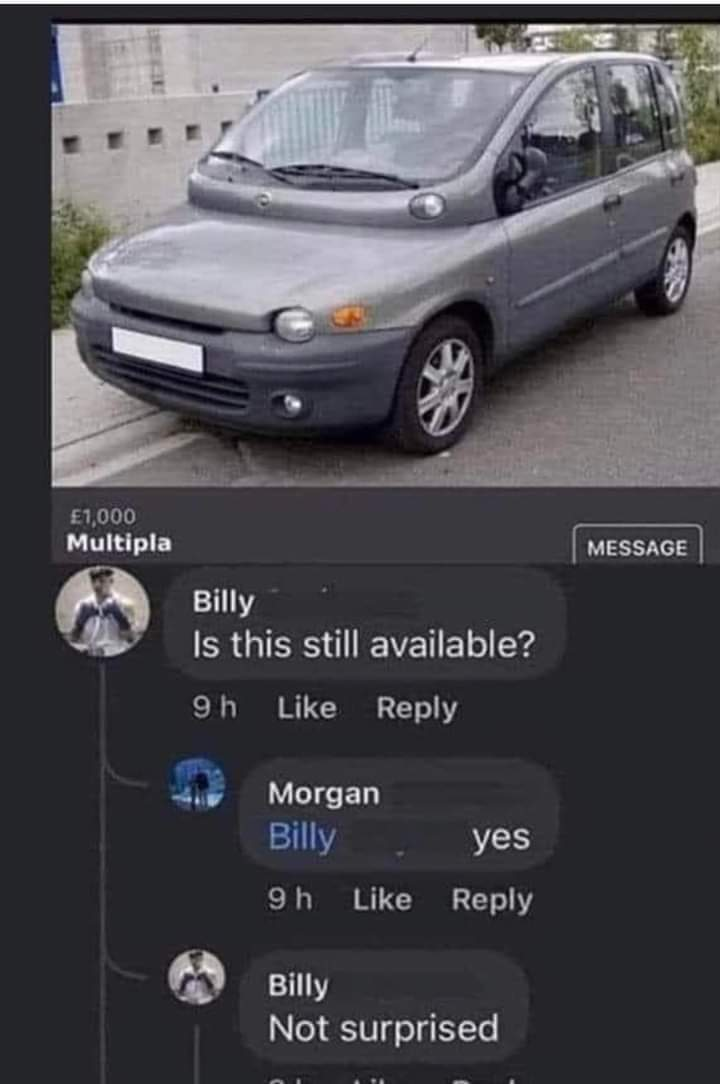
Task: Open the Multipla car listing photo
Action: click(385, 254)
